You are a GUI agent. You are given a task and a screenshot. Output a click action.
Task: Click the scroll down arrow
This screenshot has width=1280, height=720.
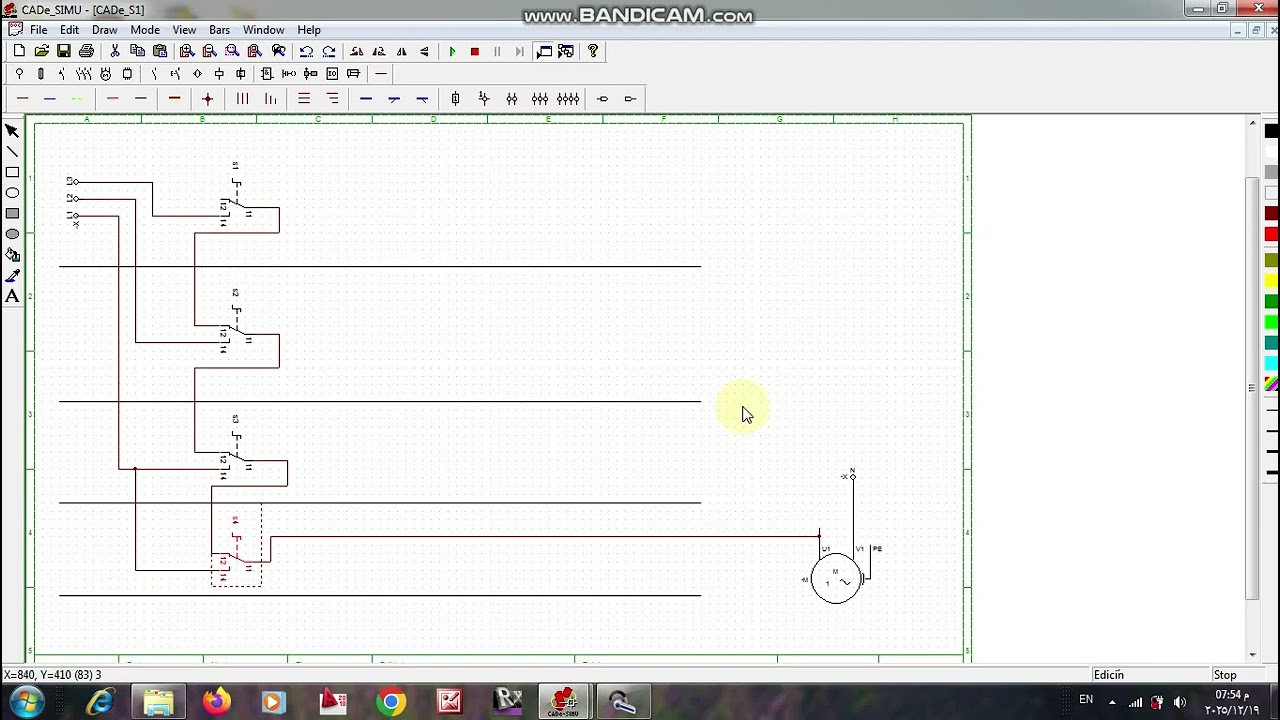point(1252,654)
